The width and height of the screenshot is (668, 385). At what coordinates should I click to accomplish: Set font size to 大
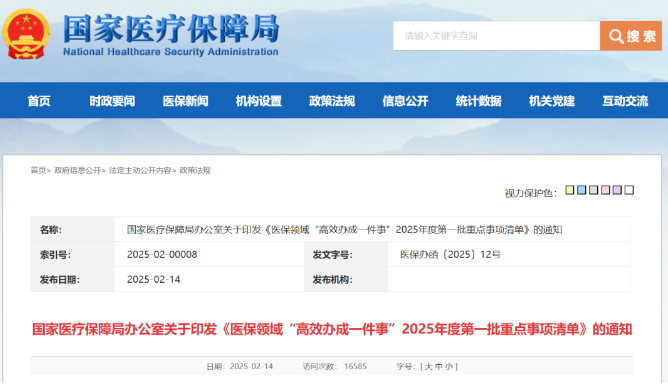coord(428,367)
